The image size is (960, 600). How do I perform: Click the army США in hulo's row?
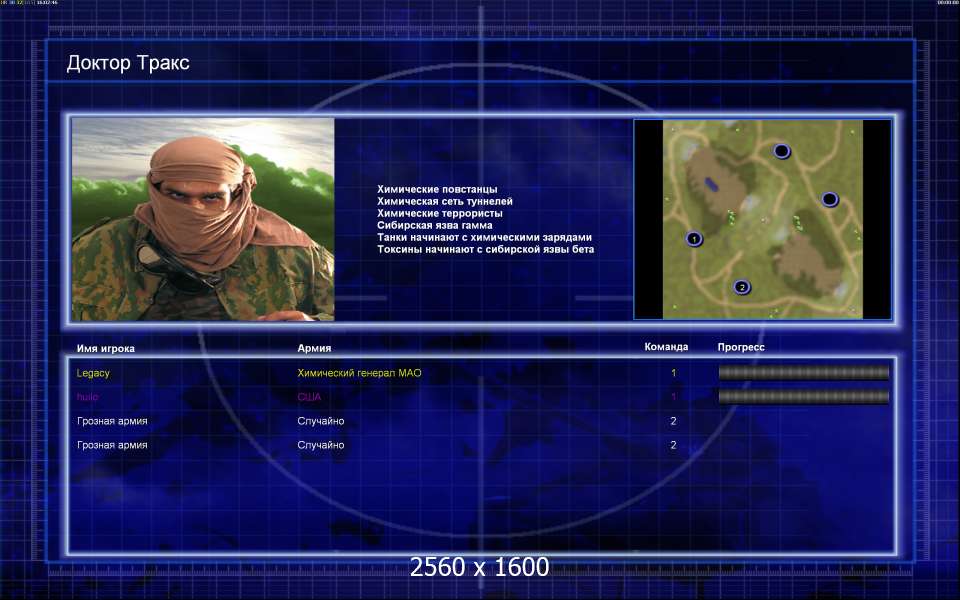coord(309,397)
